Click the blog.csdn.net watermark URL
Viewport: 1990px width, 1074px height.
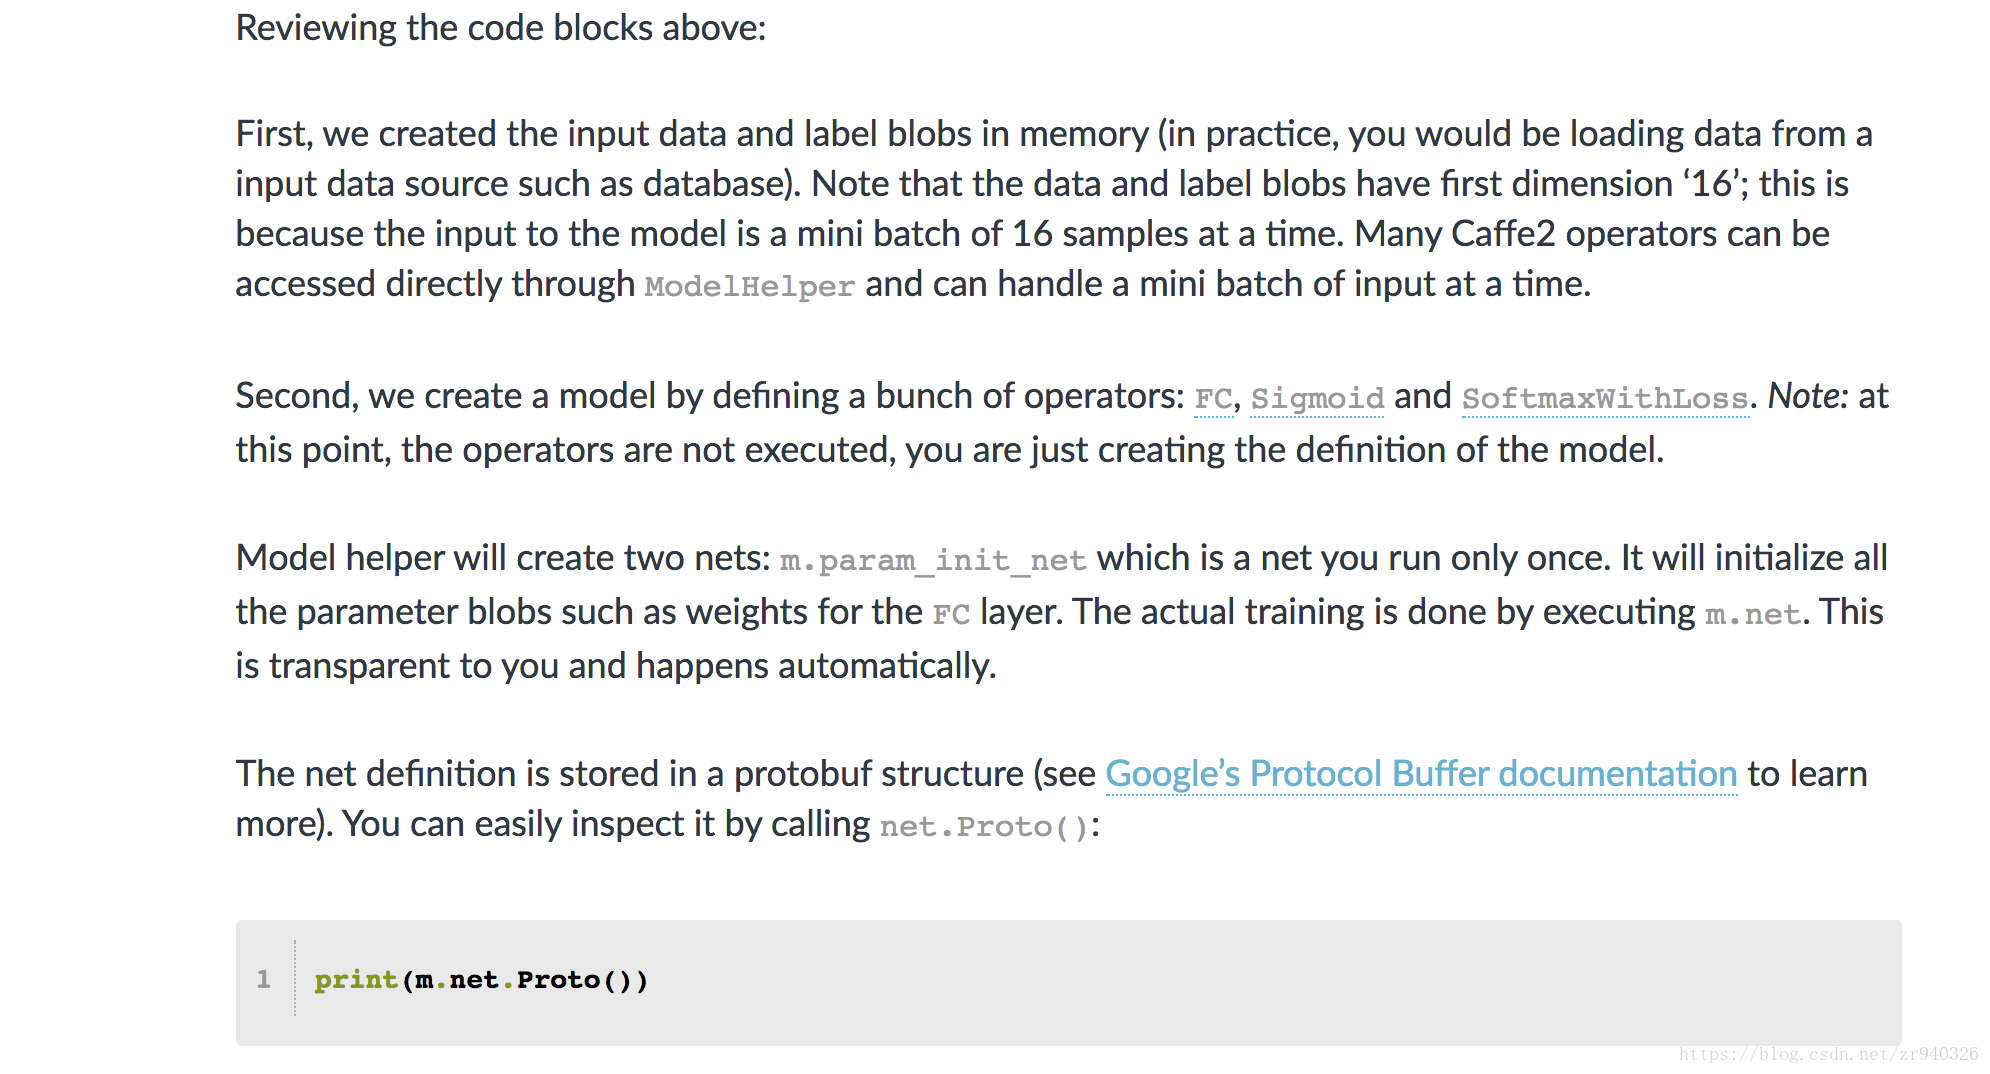point(1829,1054)
